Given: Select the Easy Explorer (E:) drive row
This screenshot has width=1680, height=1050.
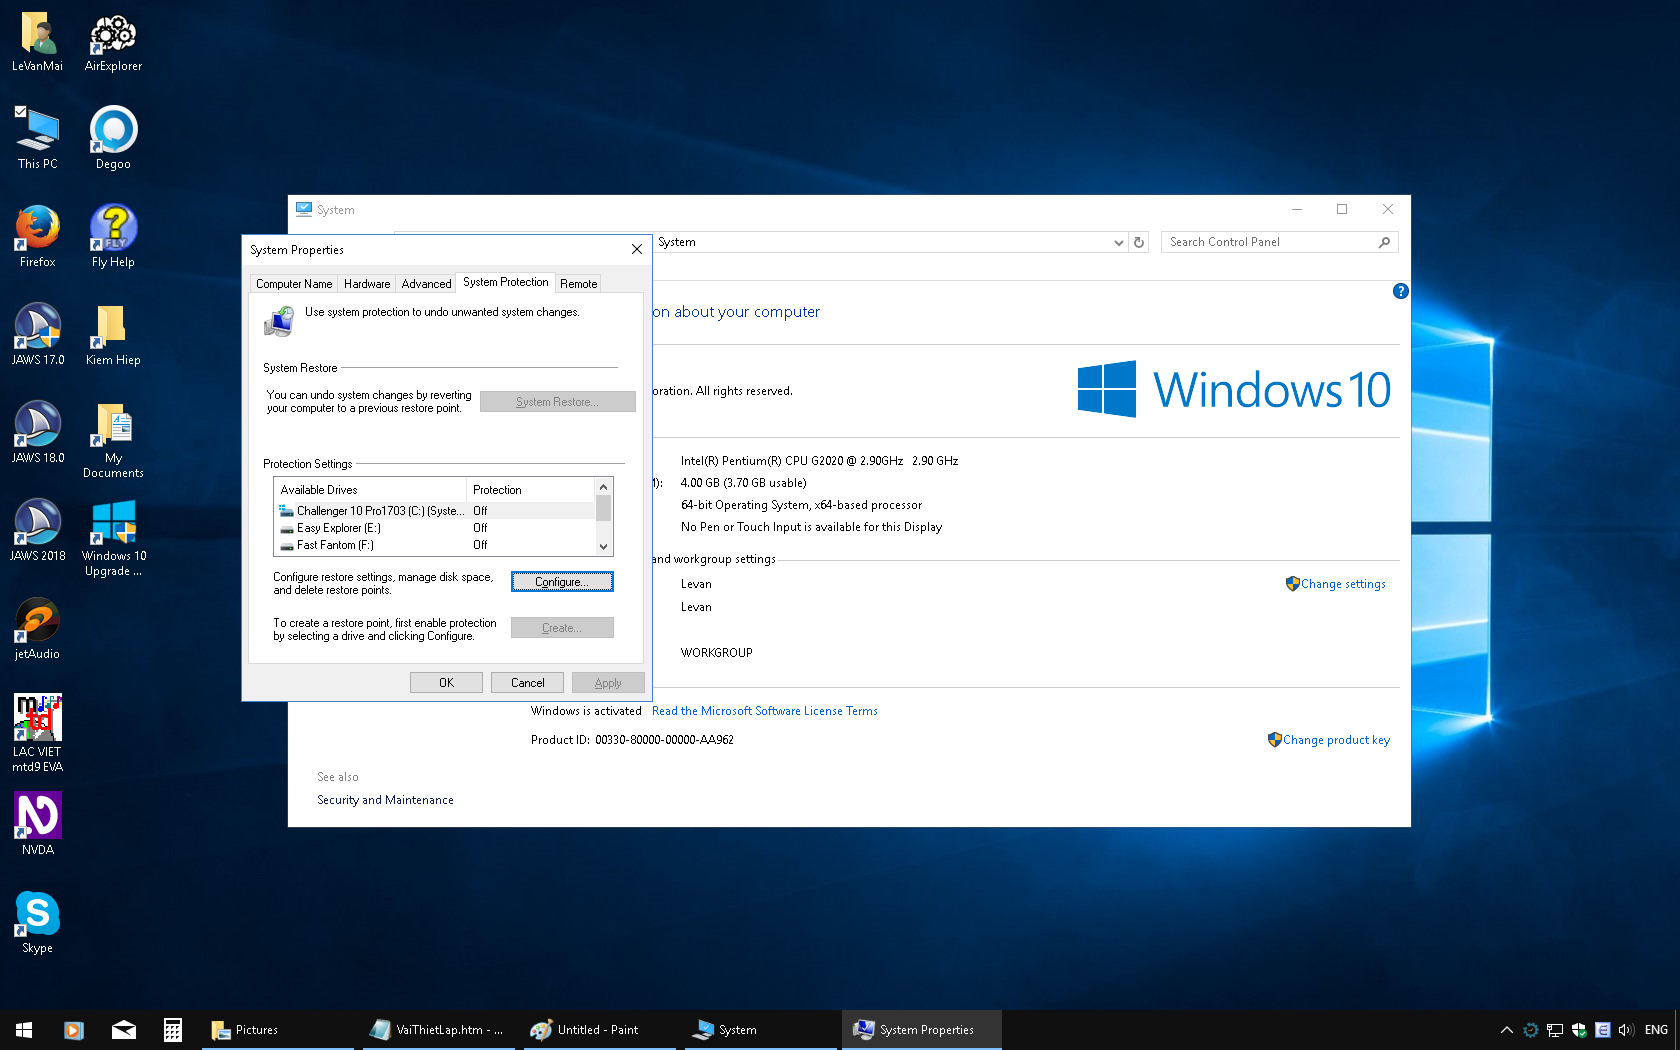Looking at the screenshot, I should pyautogui.click(x=380, y=528).
